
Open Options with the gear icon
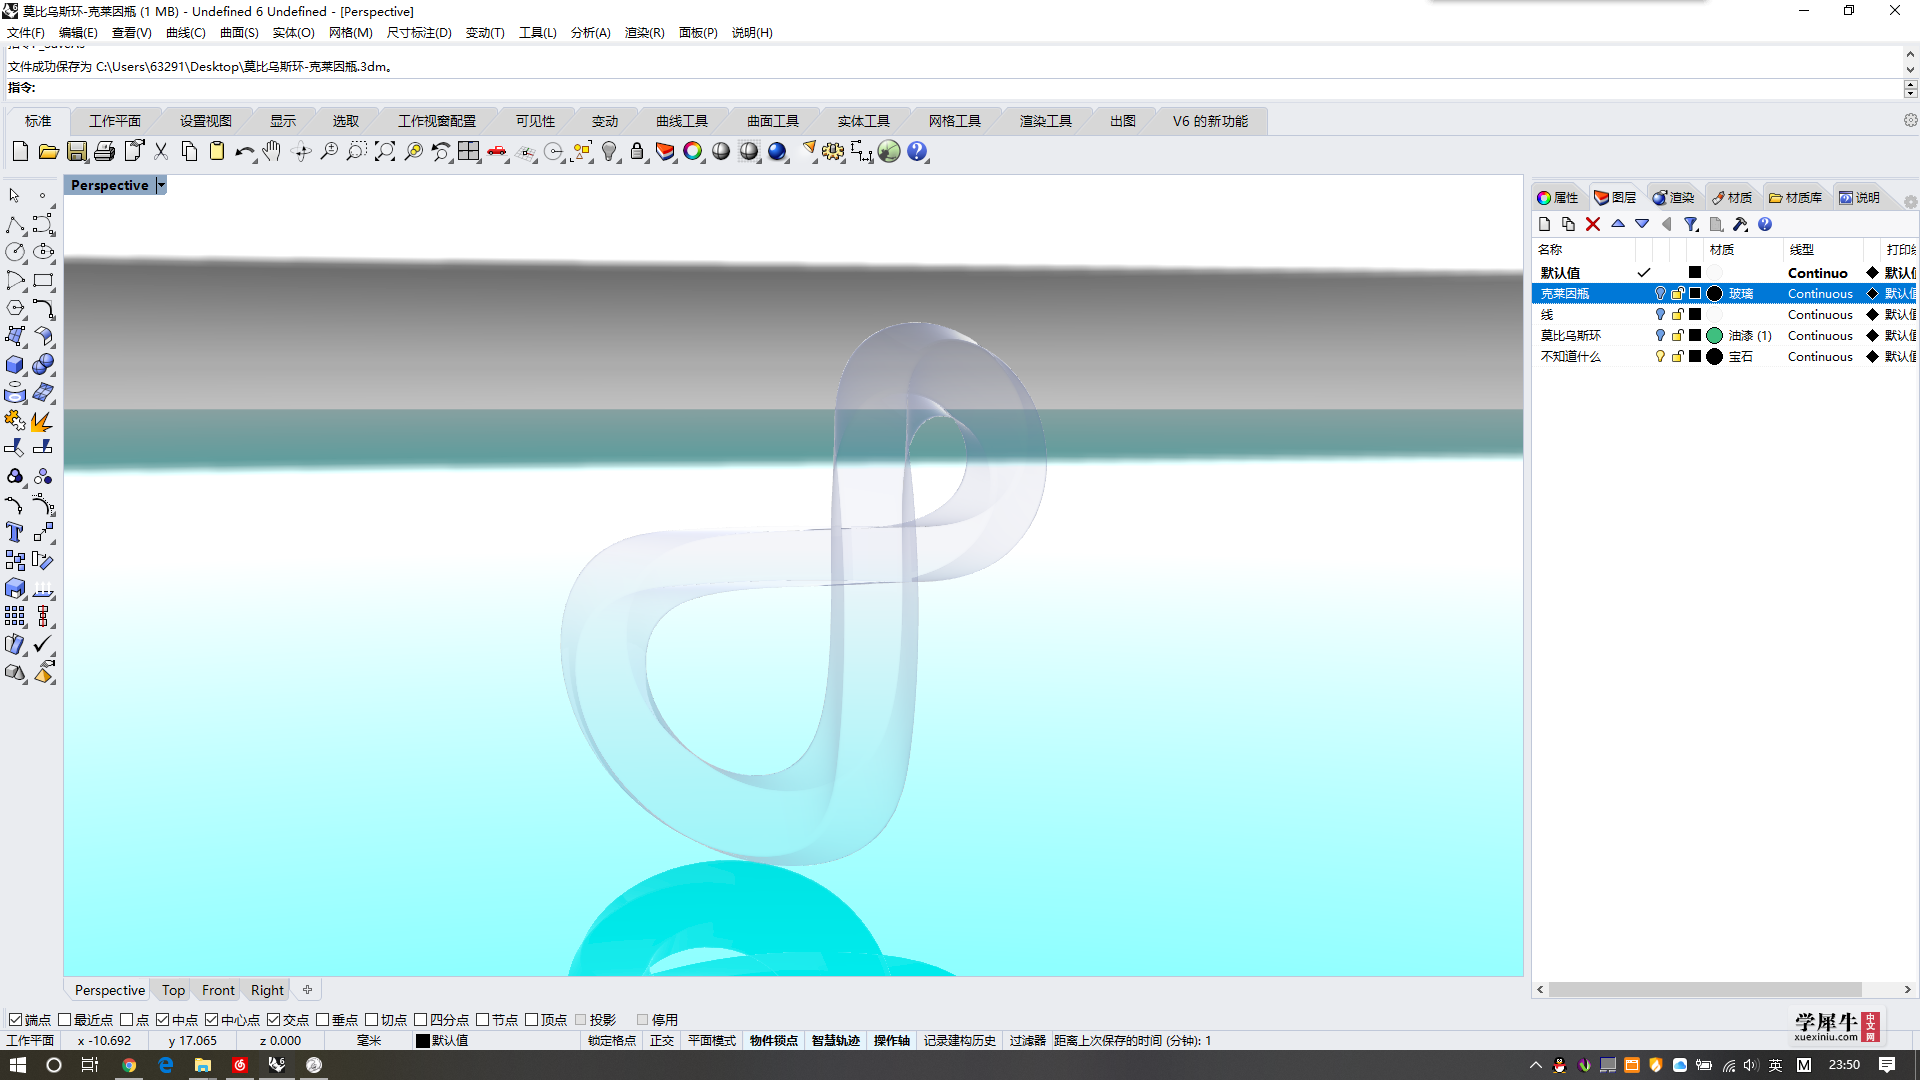[x=833, y=152]
